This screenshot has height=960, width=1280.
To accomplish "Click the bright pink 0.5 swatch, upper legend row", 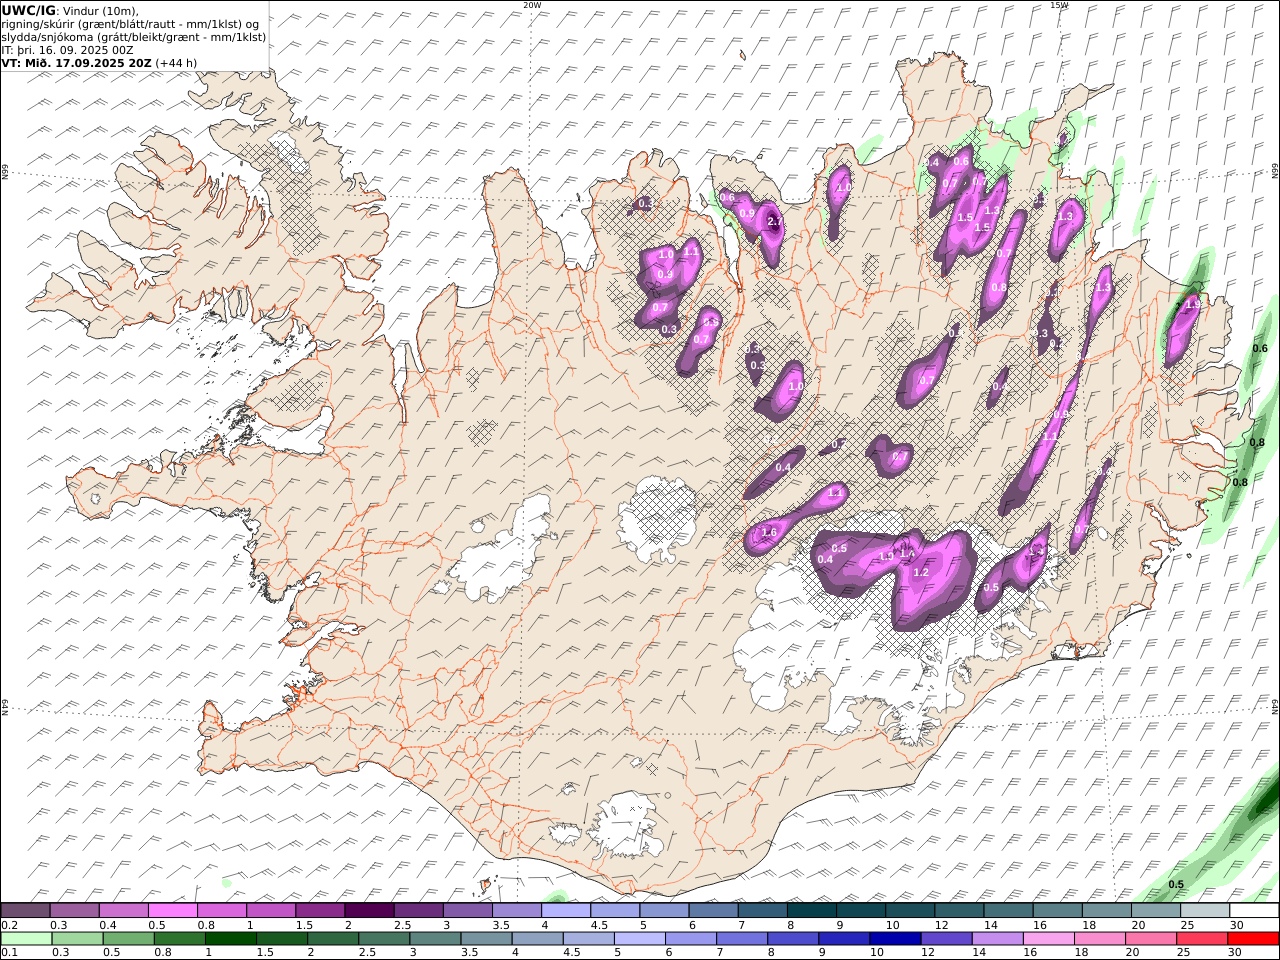I will pyautogui.click(x=172, y=910).
